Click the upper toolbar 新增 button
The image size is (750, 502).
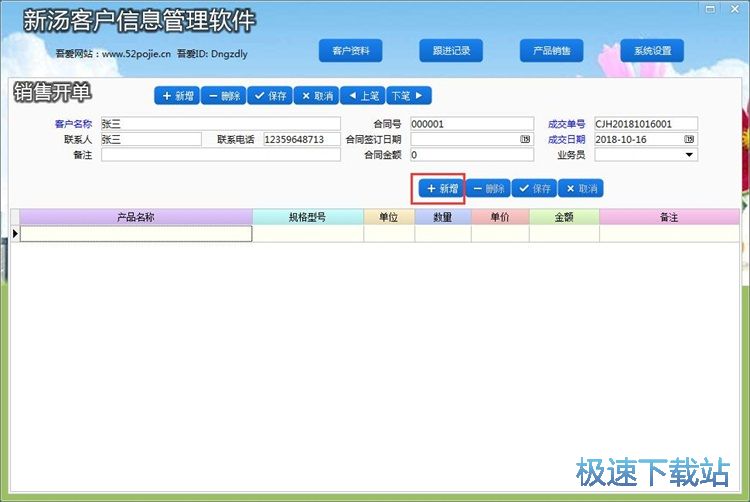[x=177, y=96]
